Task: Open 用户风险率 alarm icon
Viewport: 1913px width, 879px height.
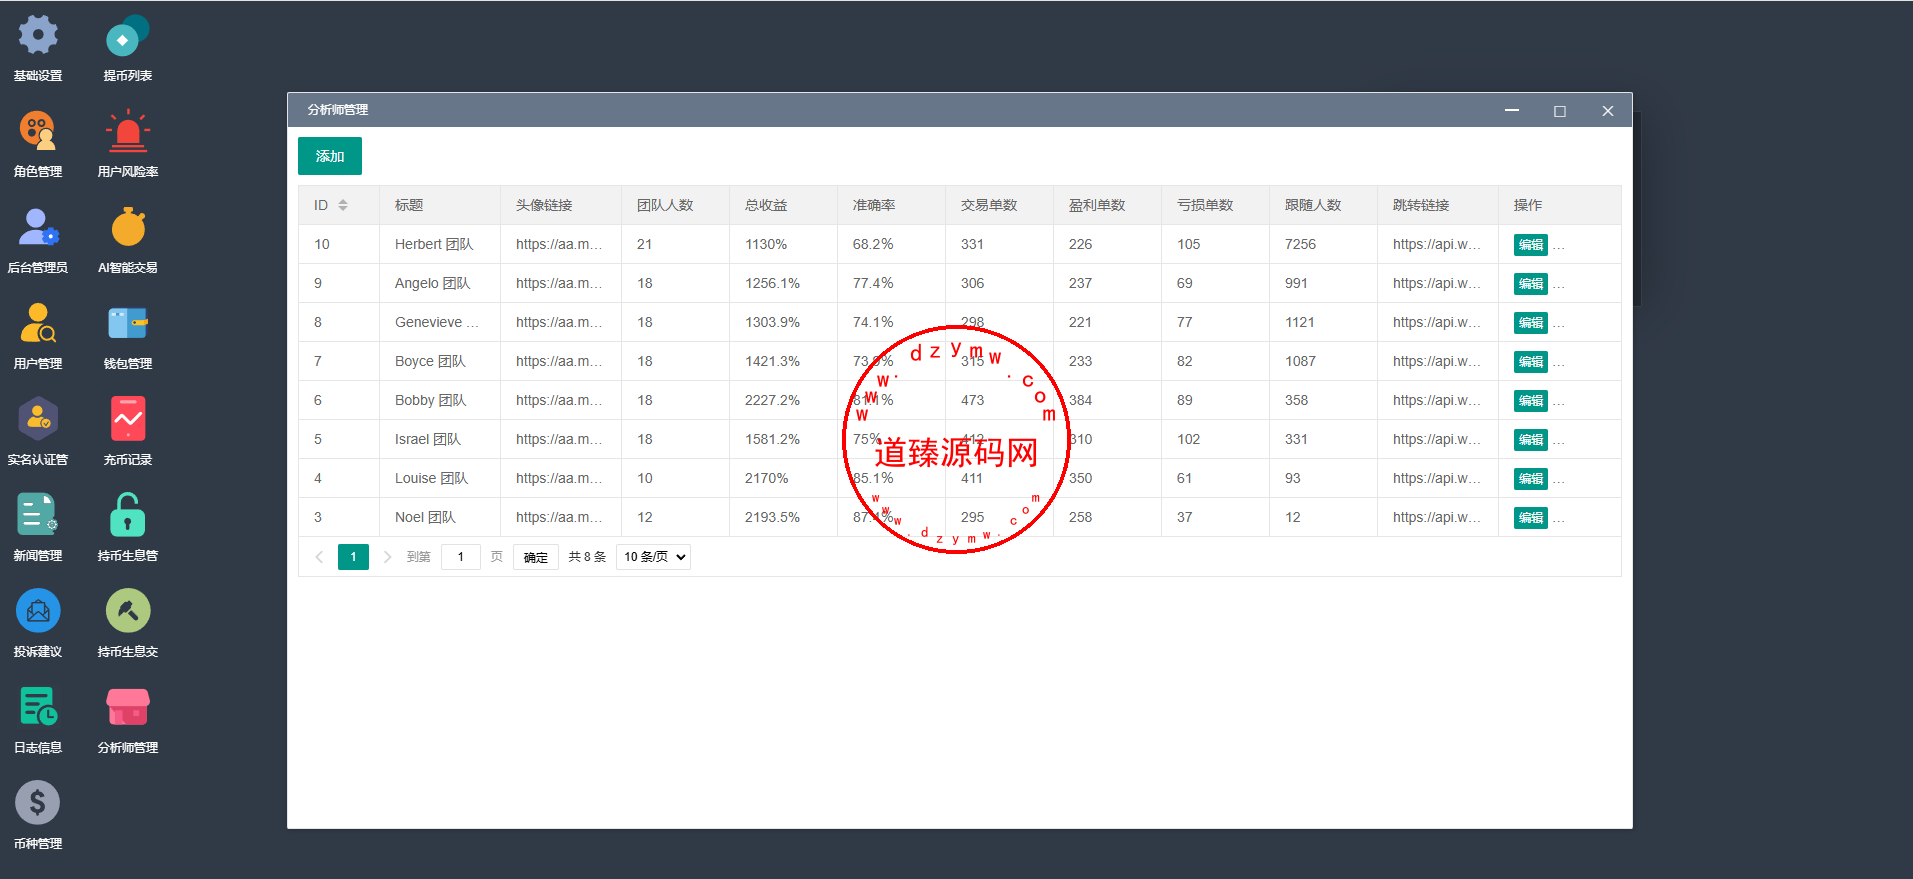Action: 128,131
